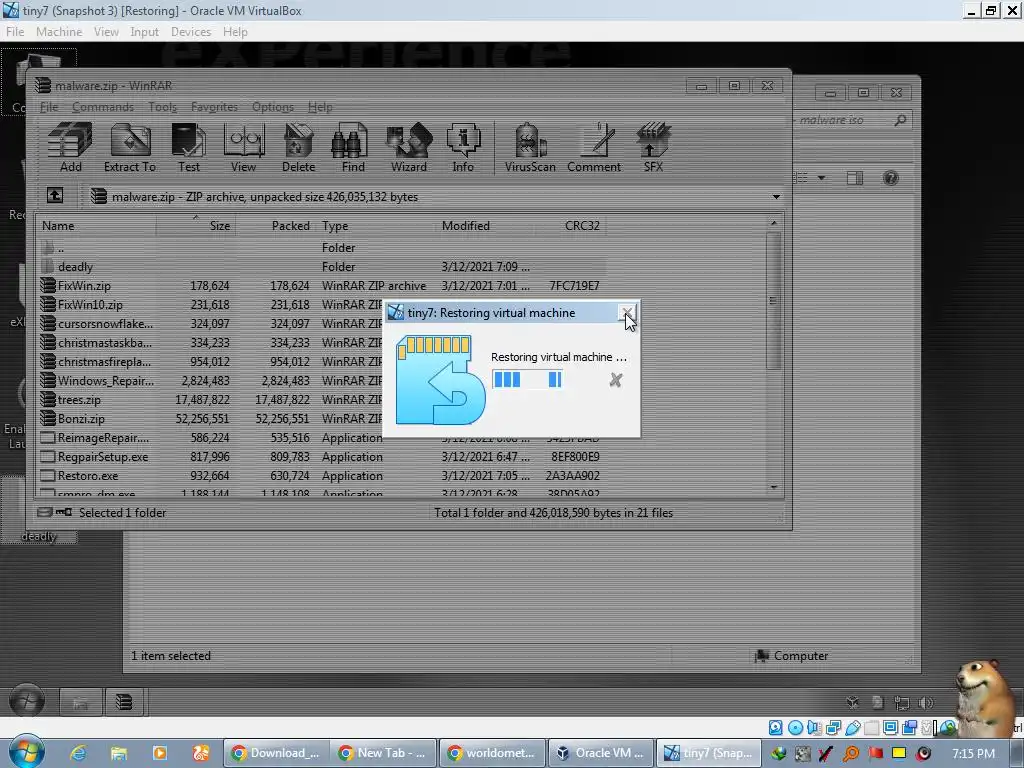Click the Comment toolbar icon
The width and height of the screenshot is (1024, 768).
pyautogui.click(x=594, y=147)
